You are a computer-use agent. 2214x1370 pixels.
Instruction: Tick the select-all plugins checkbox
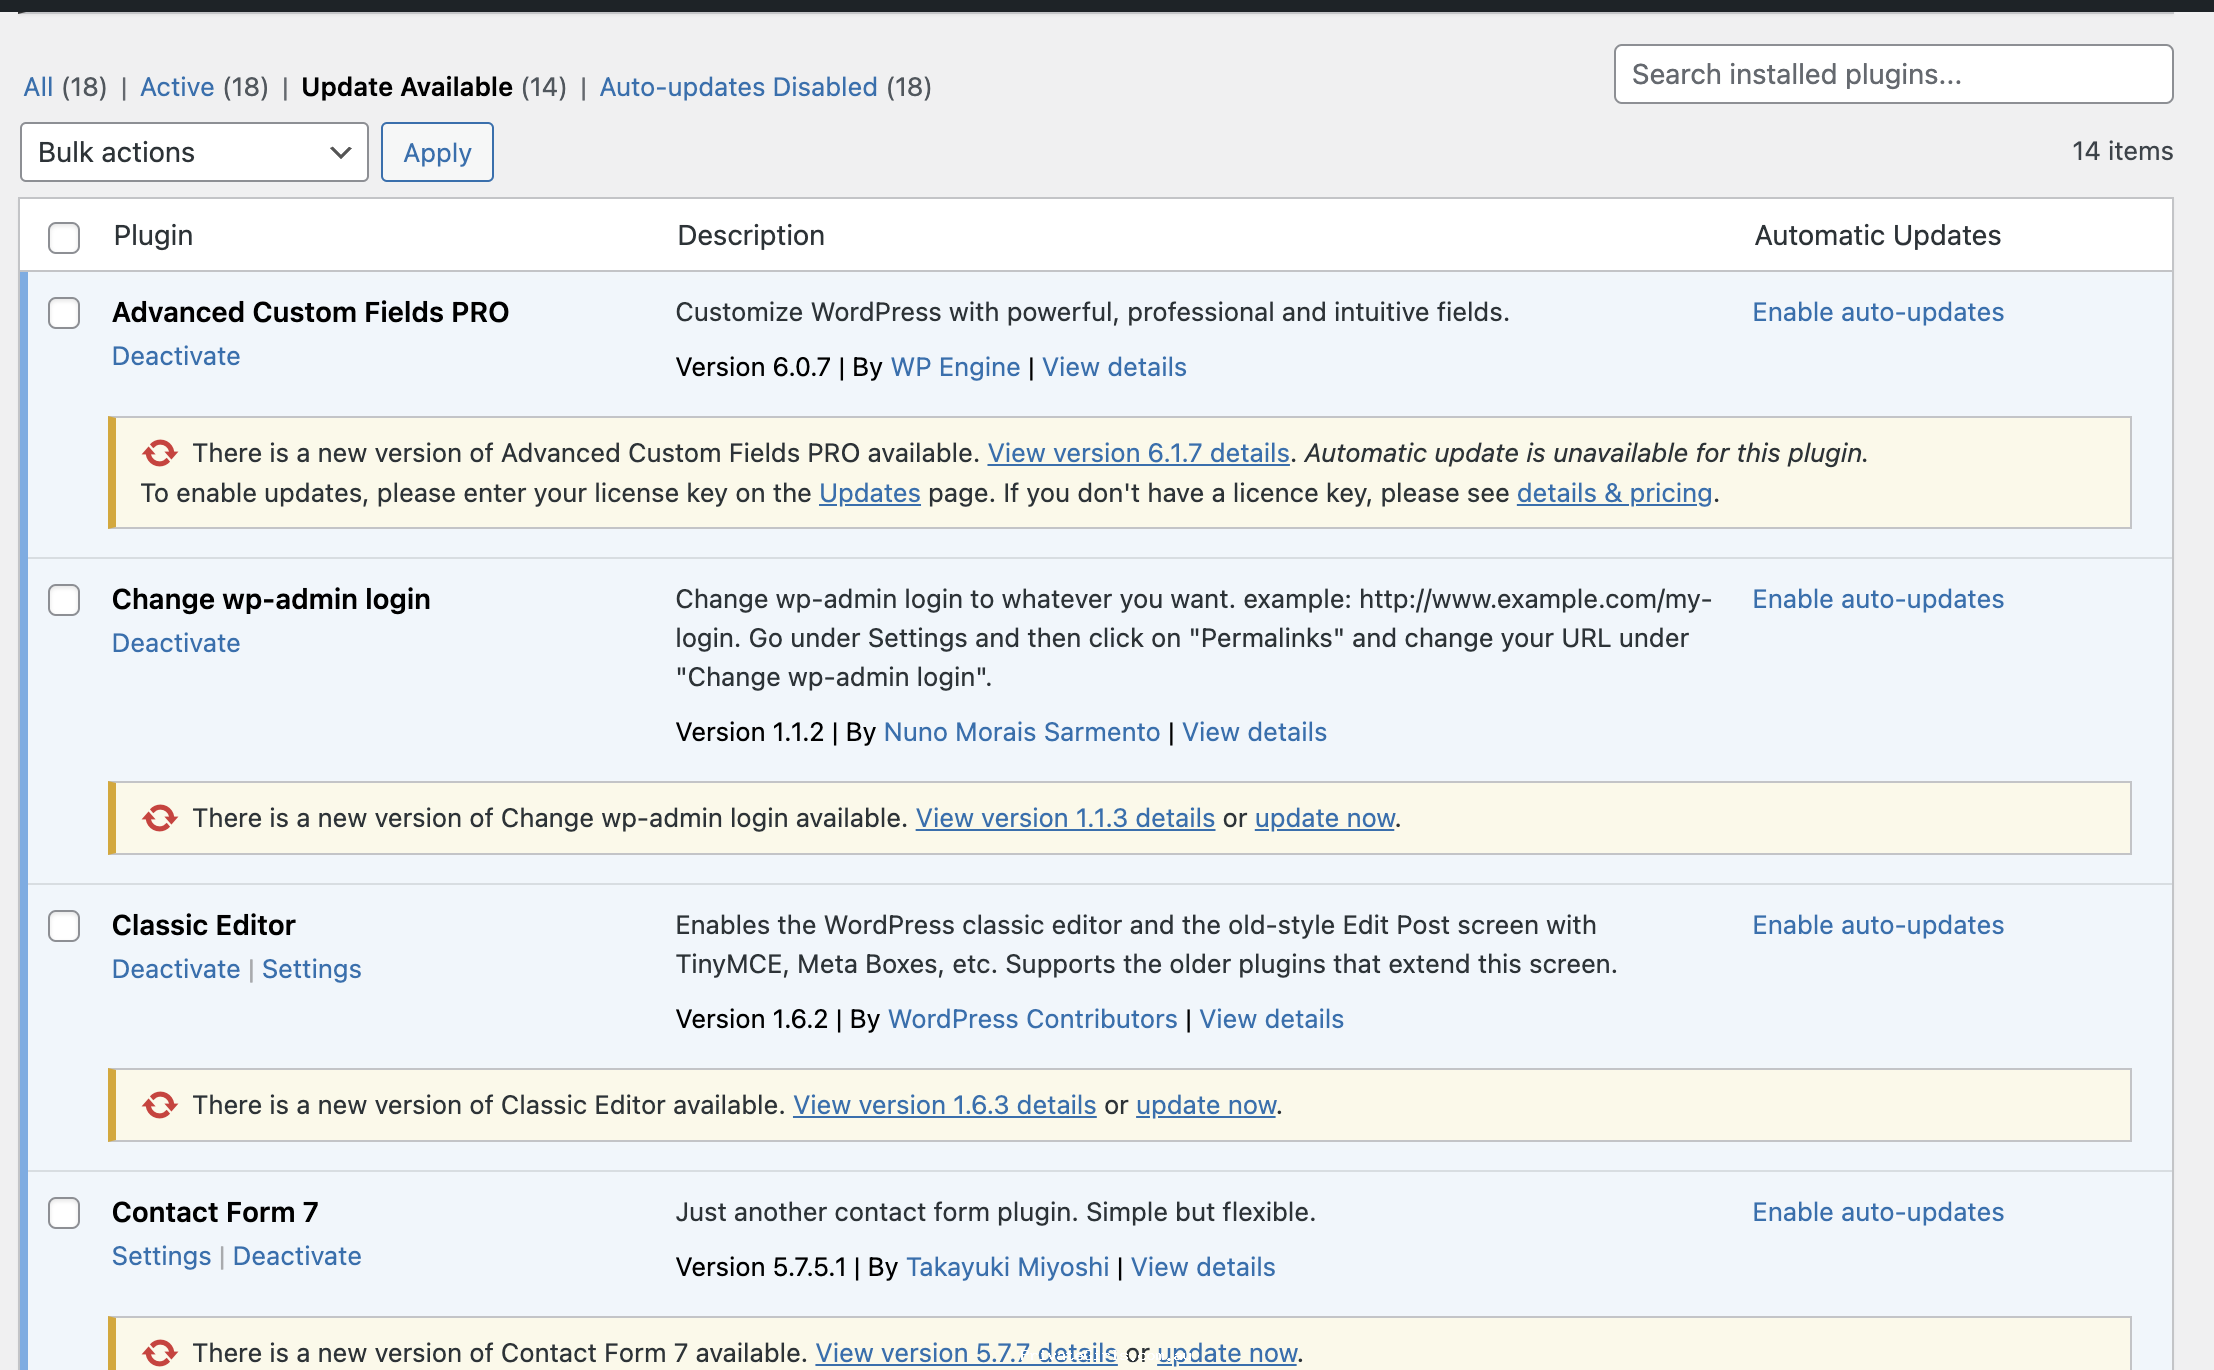point(64,237)
